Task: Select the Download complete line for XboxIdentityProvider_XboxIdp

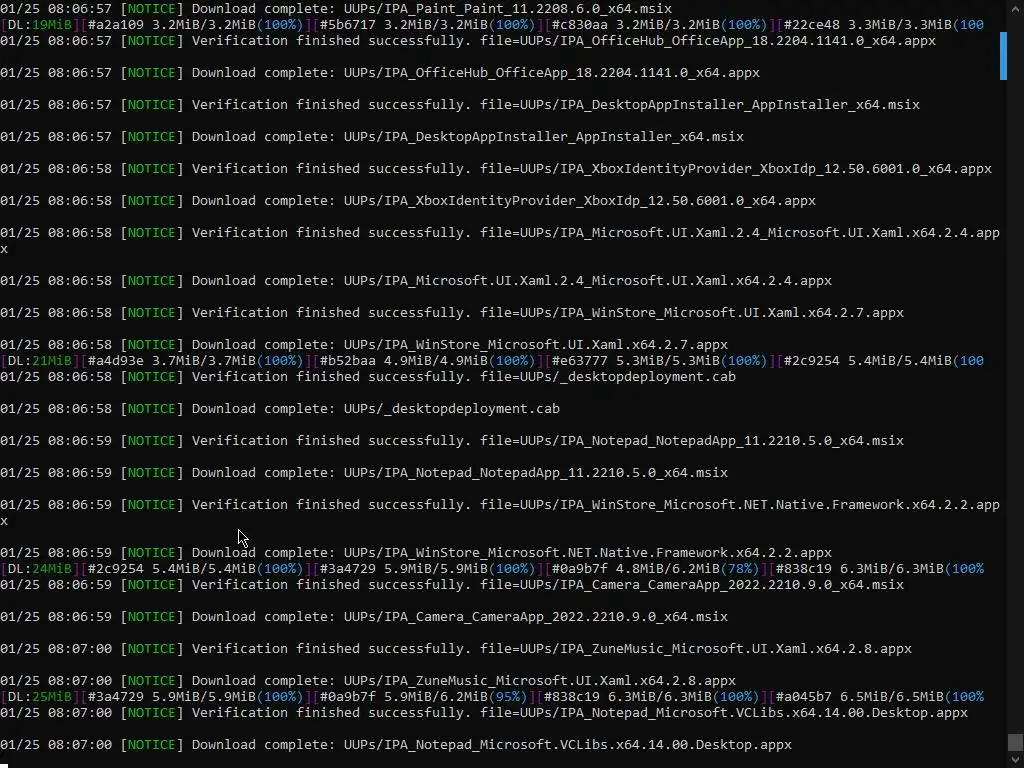Action: point(408,200)
